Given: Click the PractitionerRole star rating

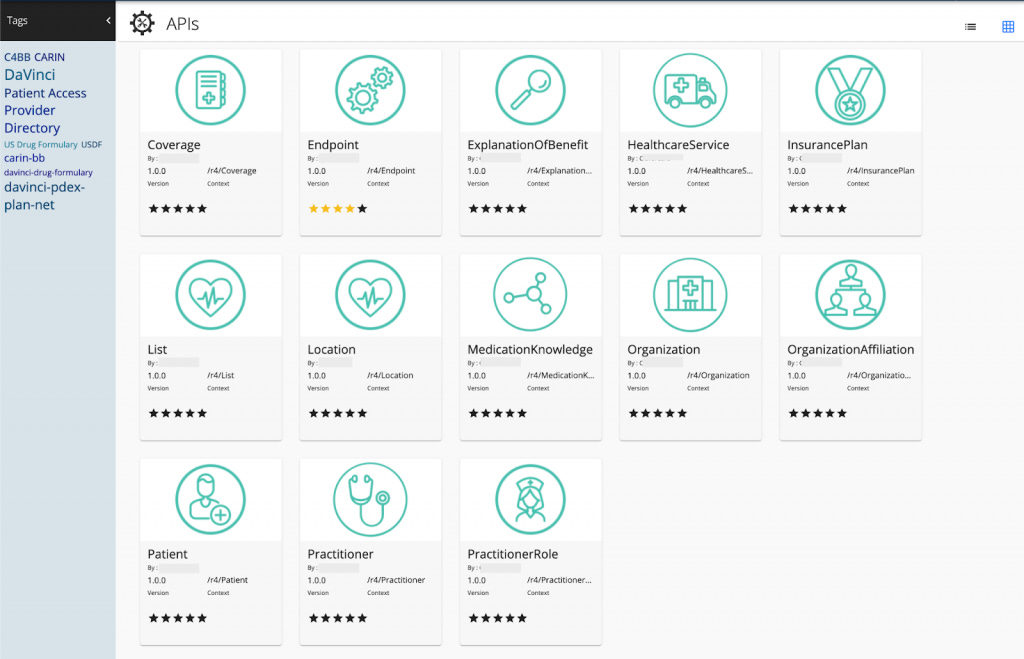Looking at the screenshot, I should [x=498, y=618].
